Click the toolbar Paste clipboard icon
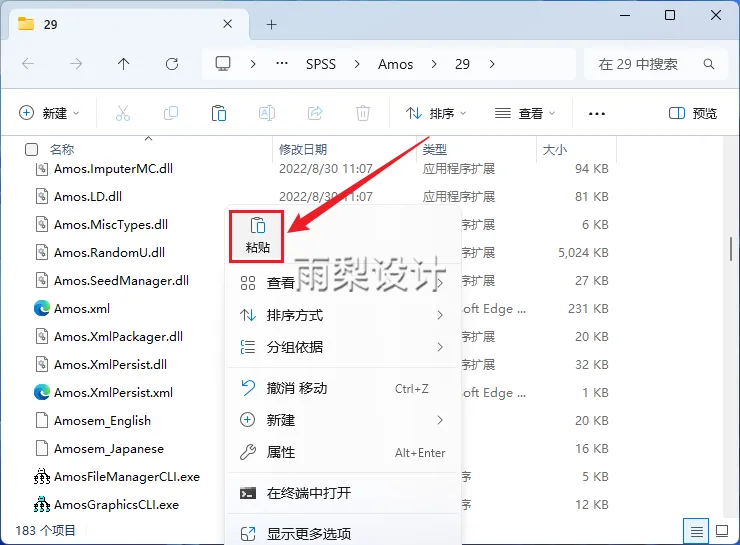The width and height of the screenshot is (740, 545). [x=219, y=113]
